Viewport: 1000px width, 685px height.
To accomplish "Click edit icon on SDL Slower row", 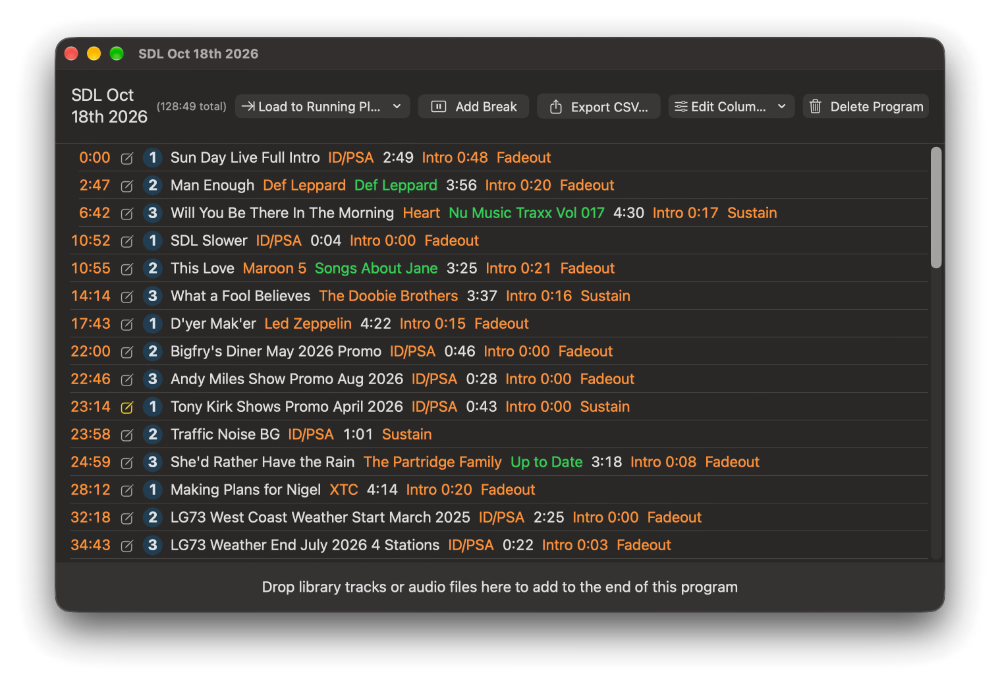I will (x=127, y=241).
